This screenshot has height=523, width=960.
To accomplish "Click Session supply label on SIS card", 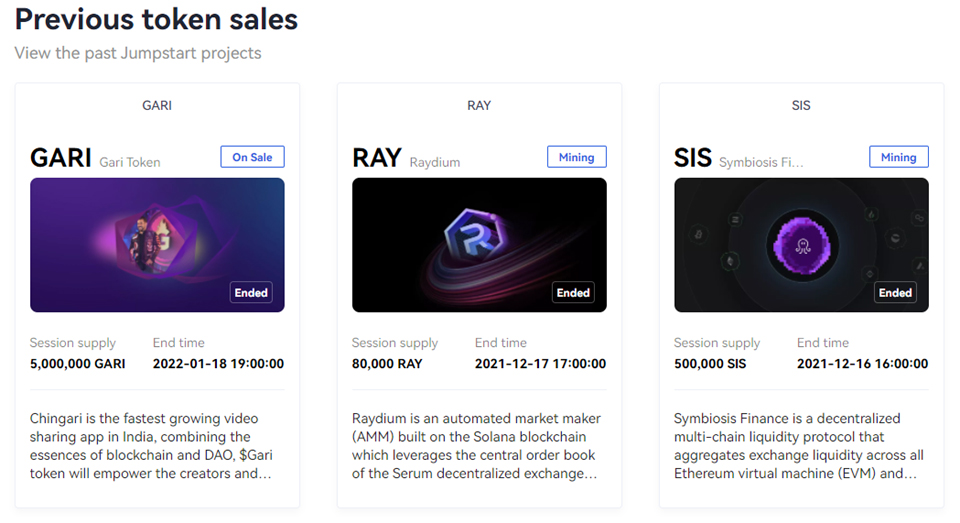I will pos(717,343).
